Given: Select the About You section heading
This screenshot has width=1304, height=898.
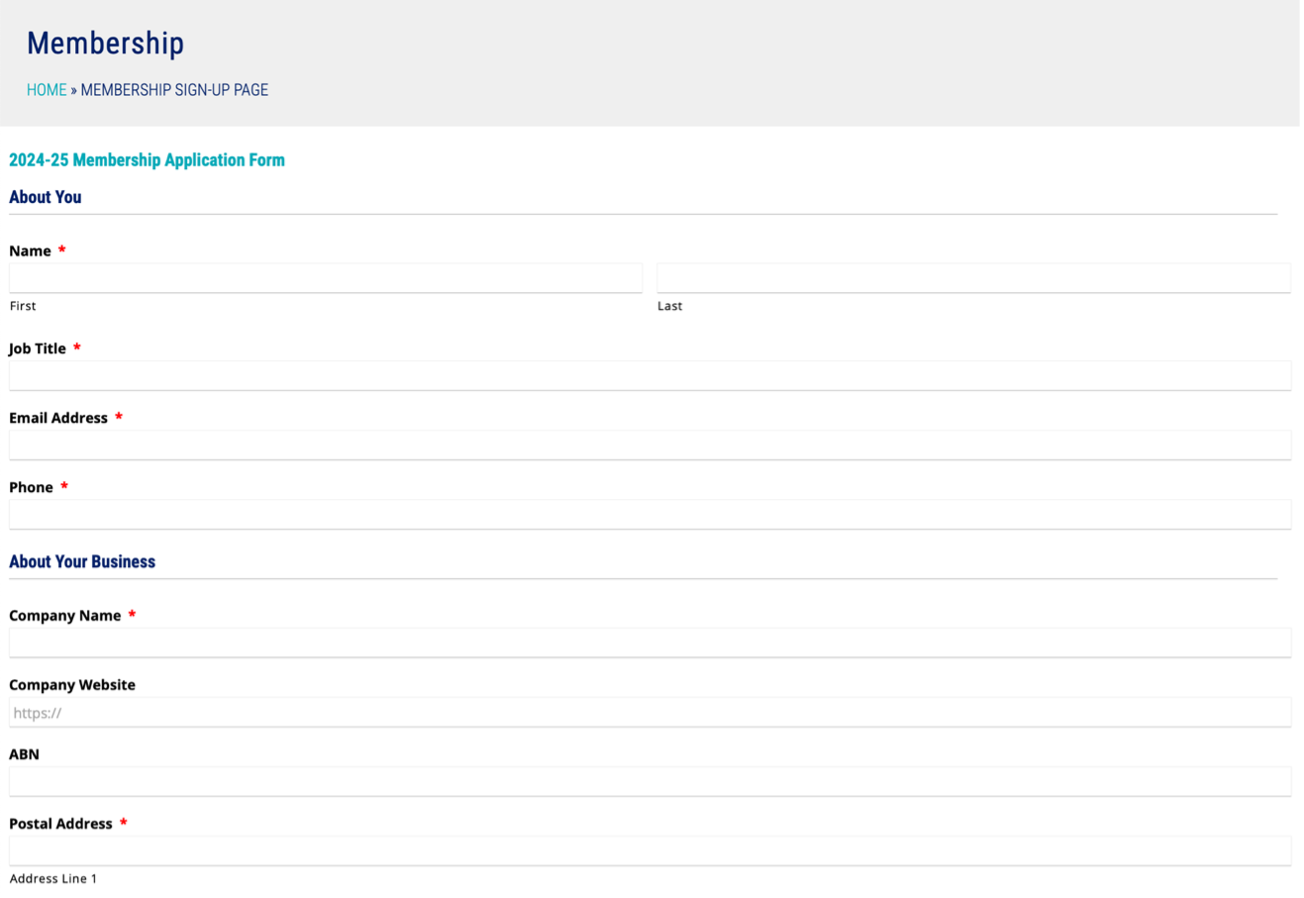Looking at the screenshot, I should (x=45, y=197).
